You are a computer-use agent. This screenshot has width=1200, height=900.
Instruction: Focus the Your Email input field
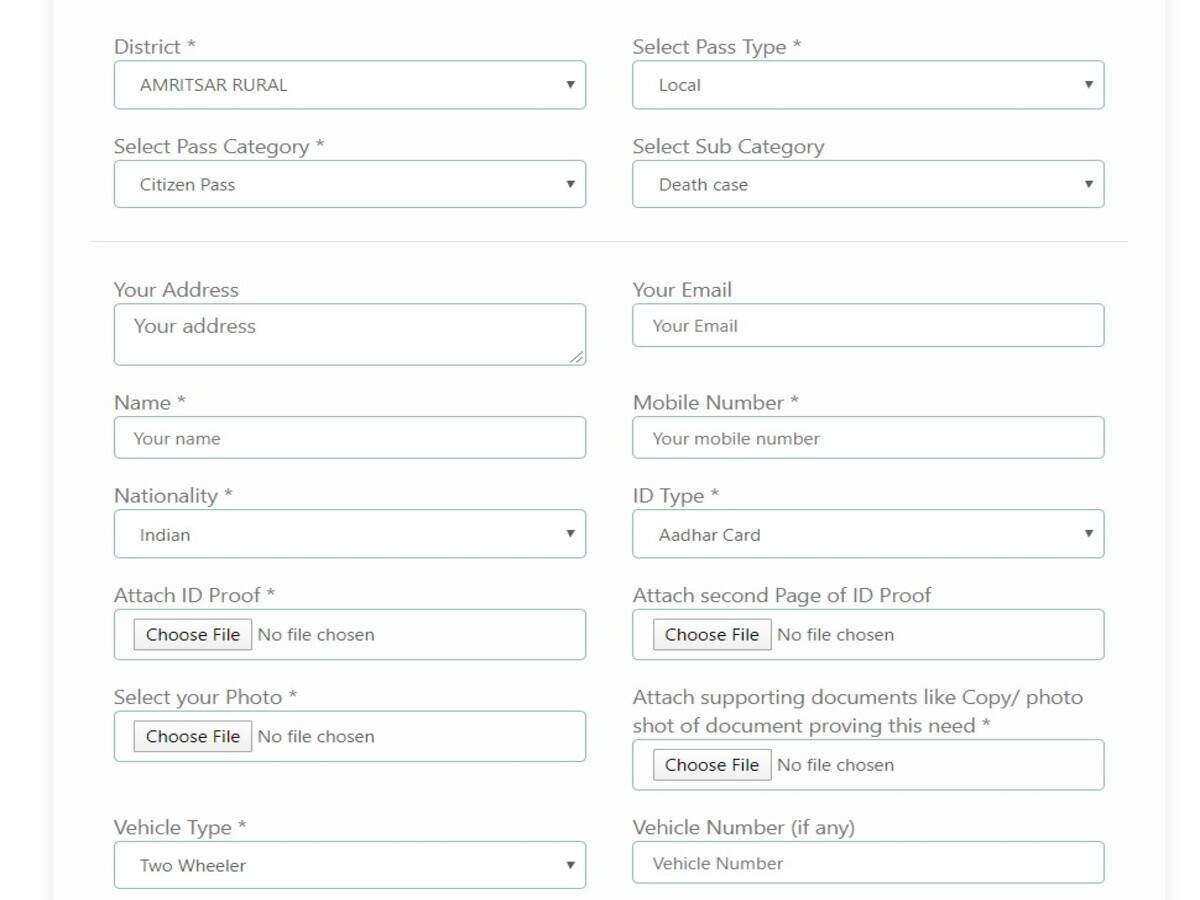867,326
